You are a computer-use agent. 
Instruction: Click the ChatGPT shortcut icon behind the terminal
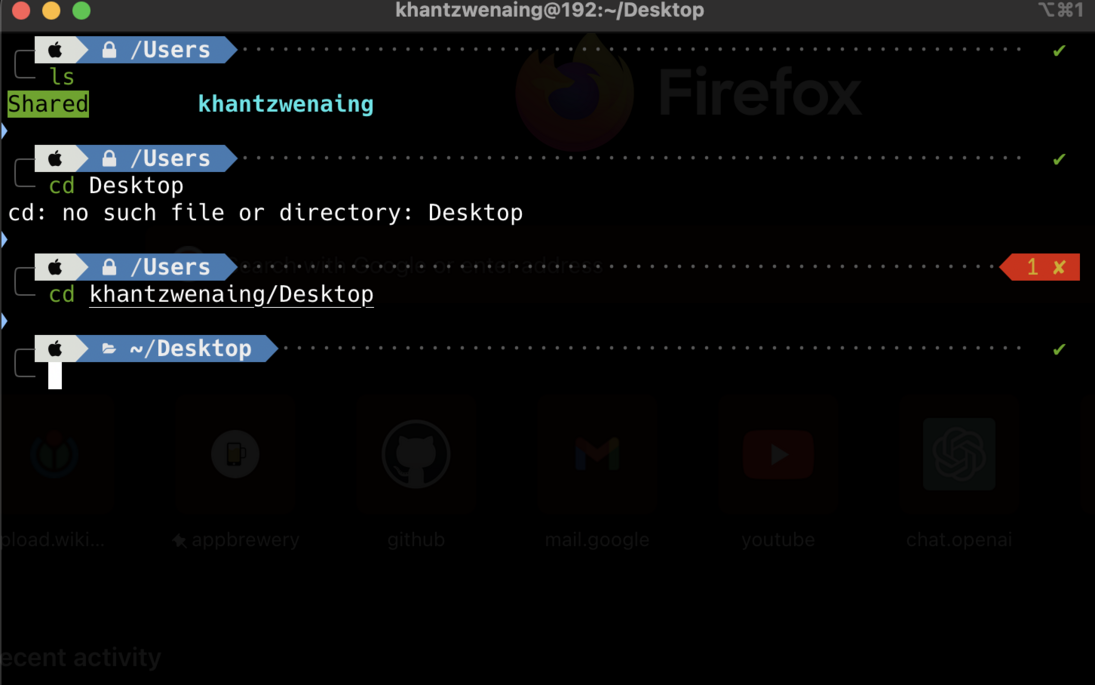[958, 455]
